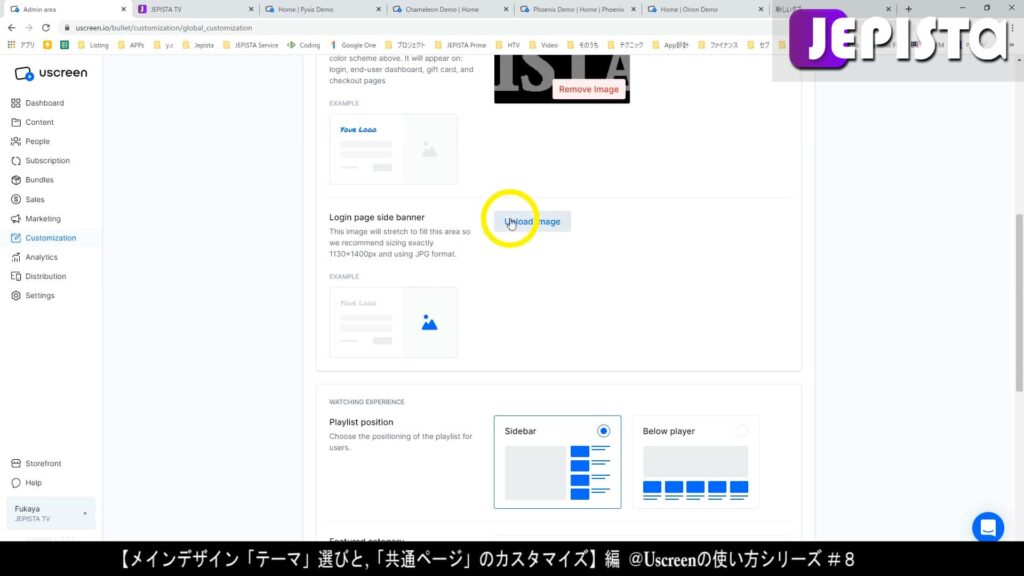This screenshot has width=1024, height=576.
Task: Open a new browser tab with plus
Action: coord(908,9)
